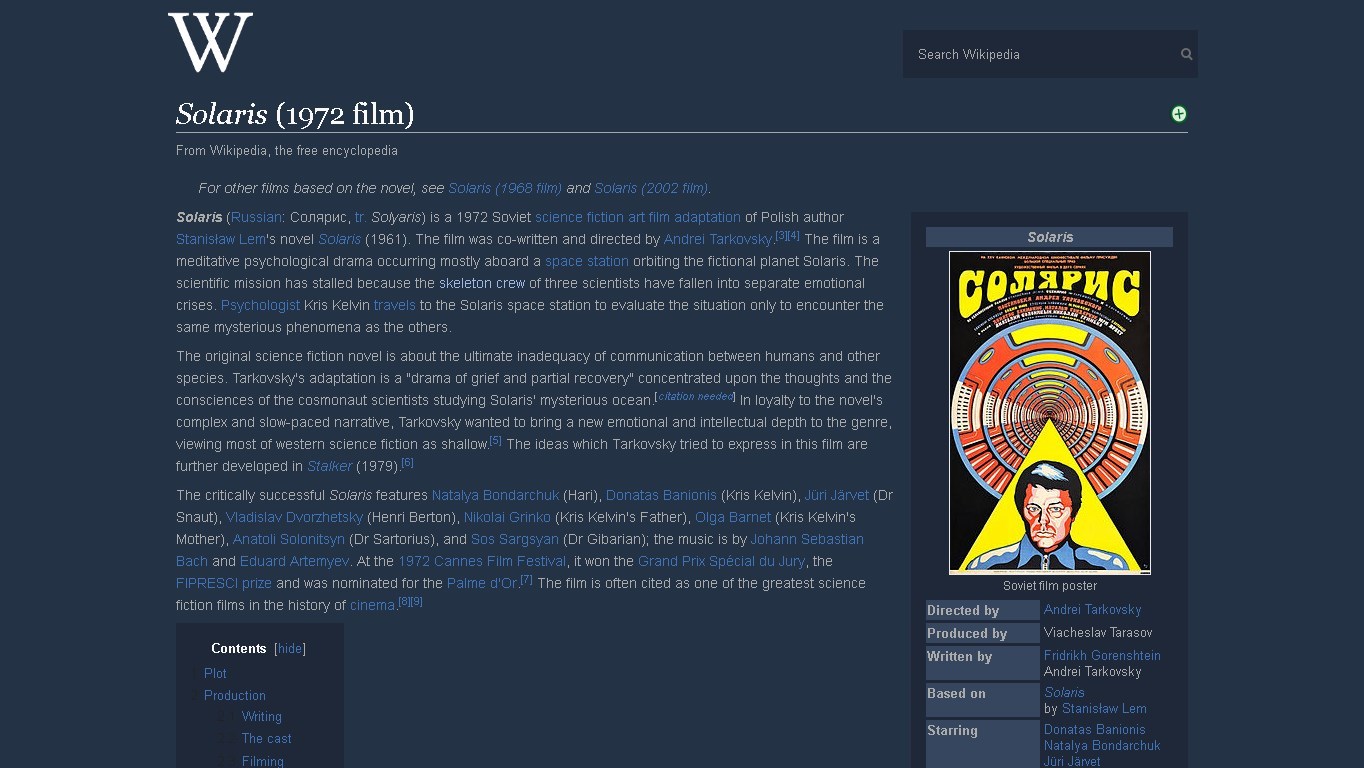
Task: Open Andrei Tarkovsky in infobox Directed by
Action: click(x=1092, y=610)
